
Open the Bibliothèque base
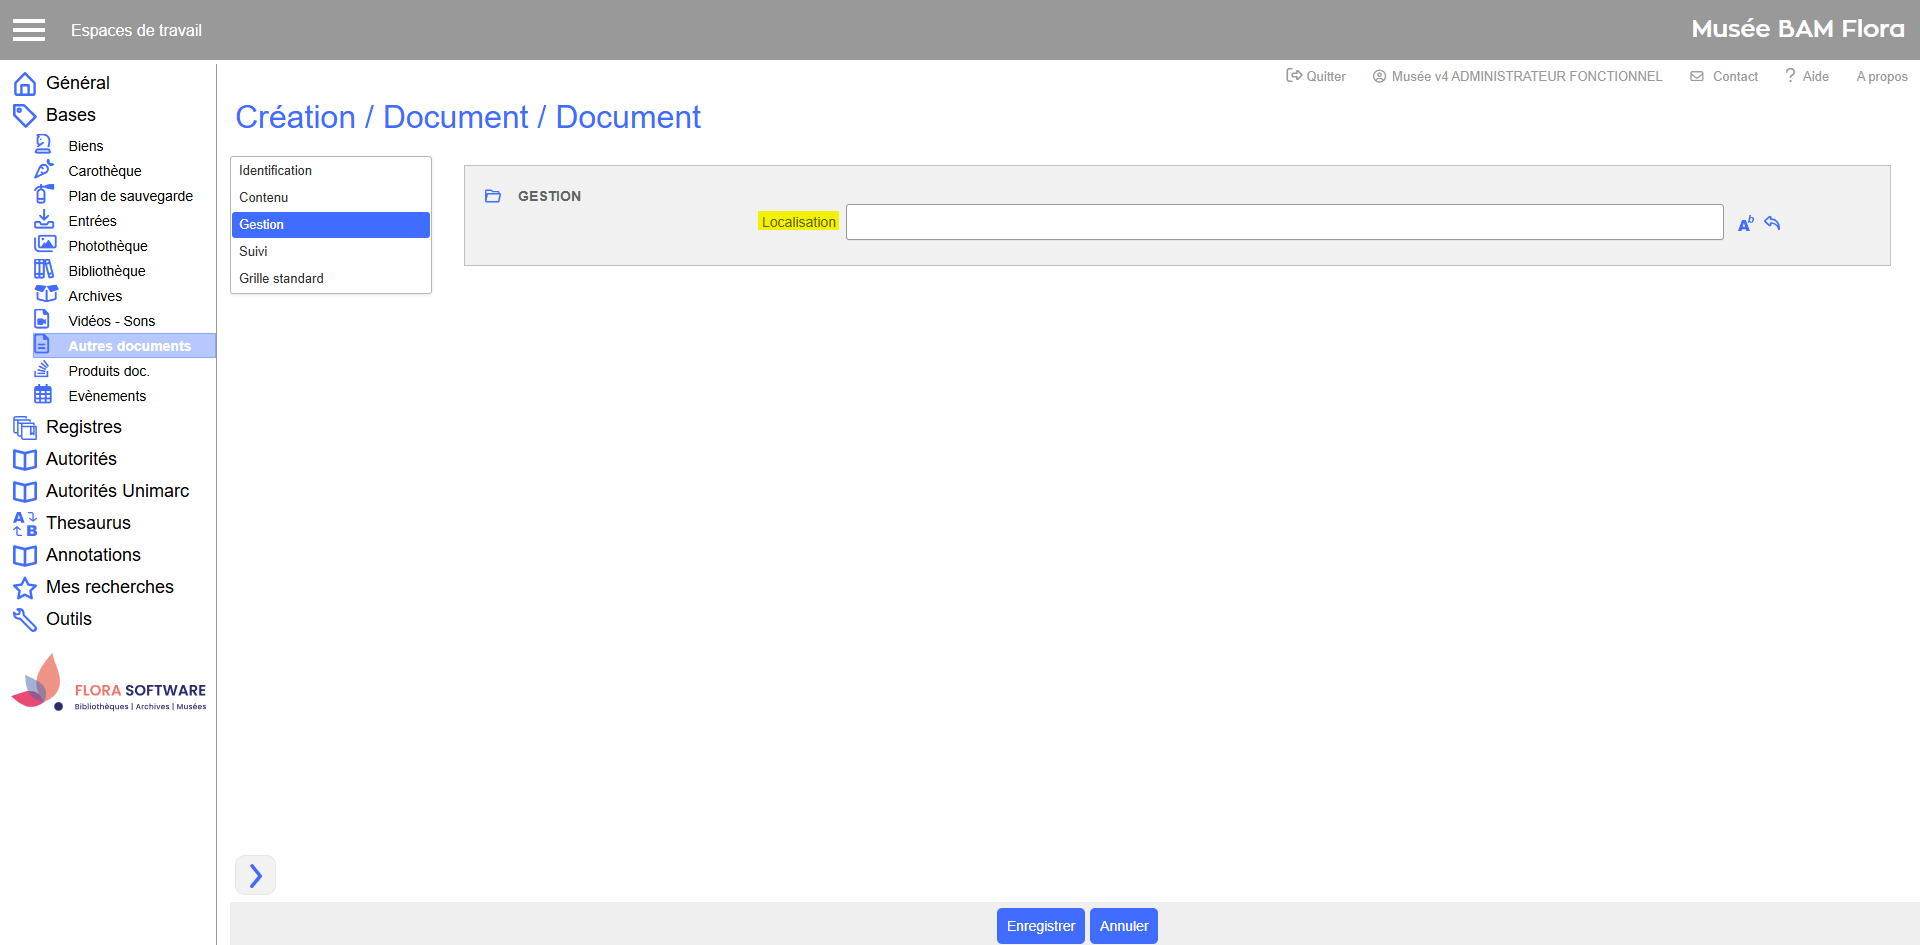[106, 271]
